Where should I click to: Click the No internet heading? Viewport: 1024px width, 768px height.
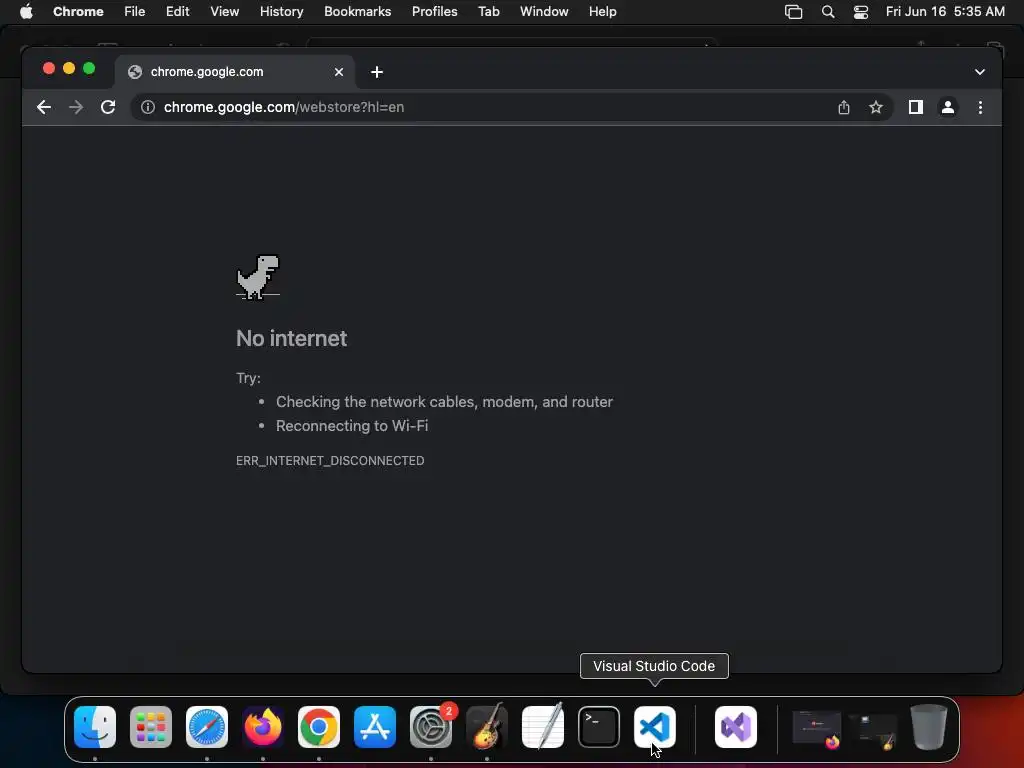(291, 338)
